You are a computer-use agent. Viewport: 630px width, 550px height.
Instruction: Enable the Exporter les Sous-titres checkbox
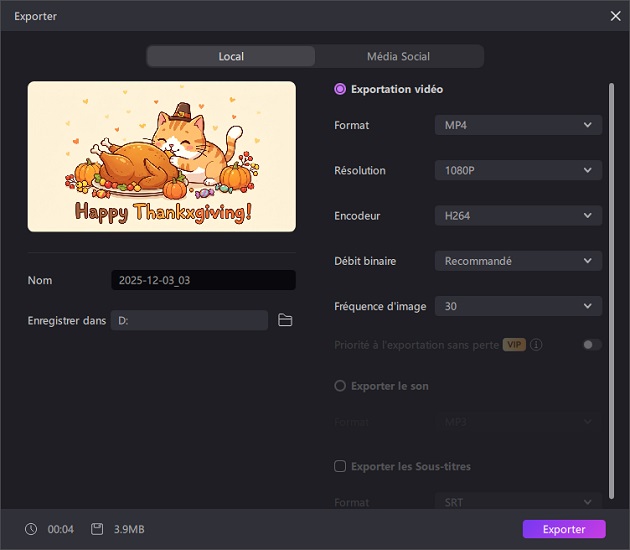pyautogui.click(x=340, y=466)
